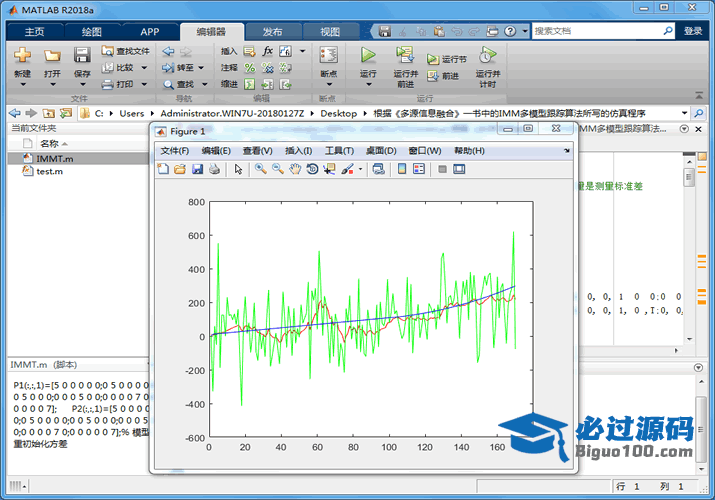Click the New (新建) file icon

22,56
